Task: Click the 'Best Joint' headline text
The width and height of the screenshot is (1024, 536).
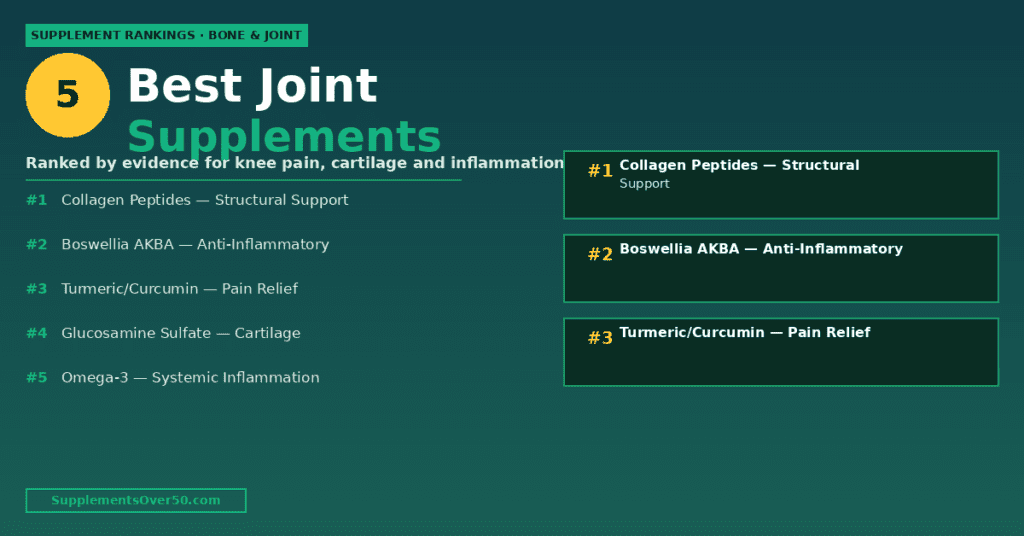Action: [x=253, y=86]
